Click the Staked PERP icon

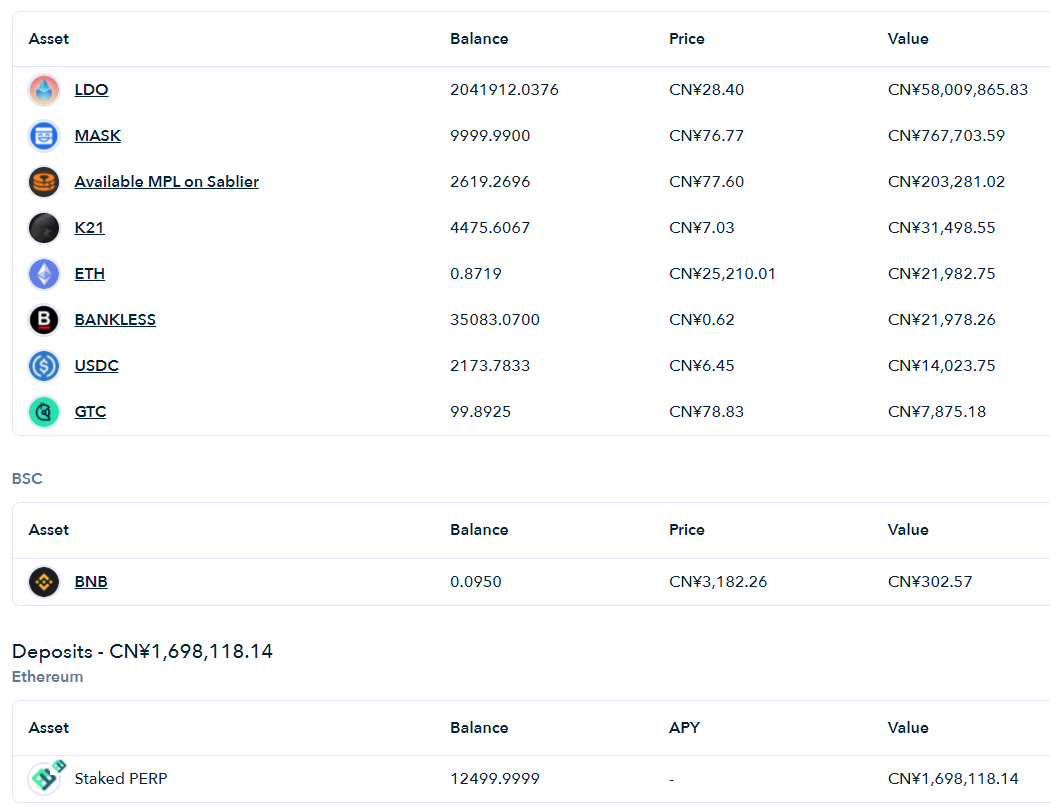[46, 777]
